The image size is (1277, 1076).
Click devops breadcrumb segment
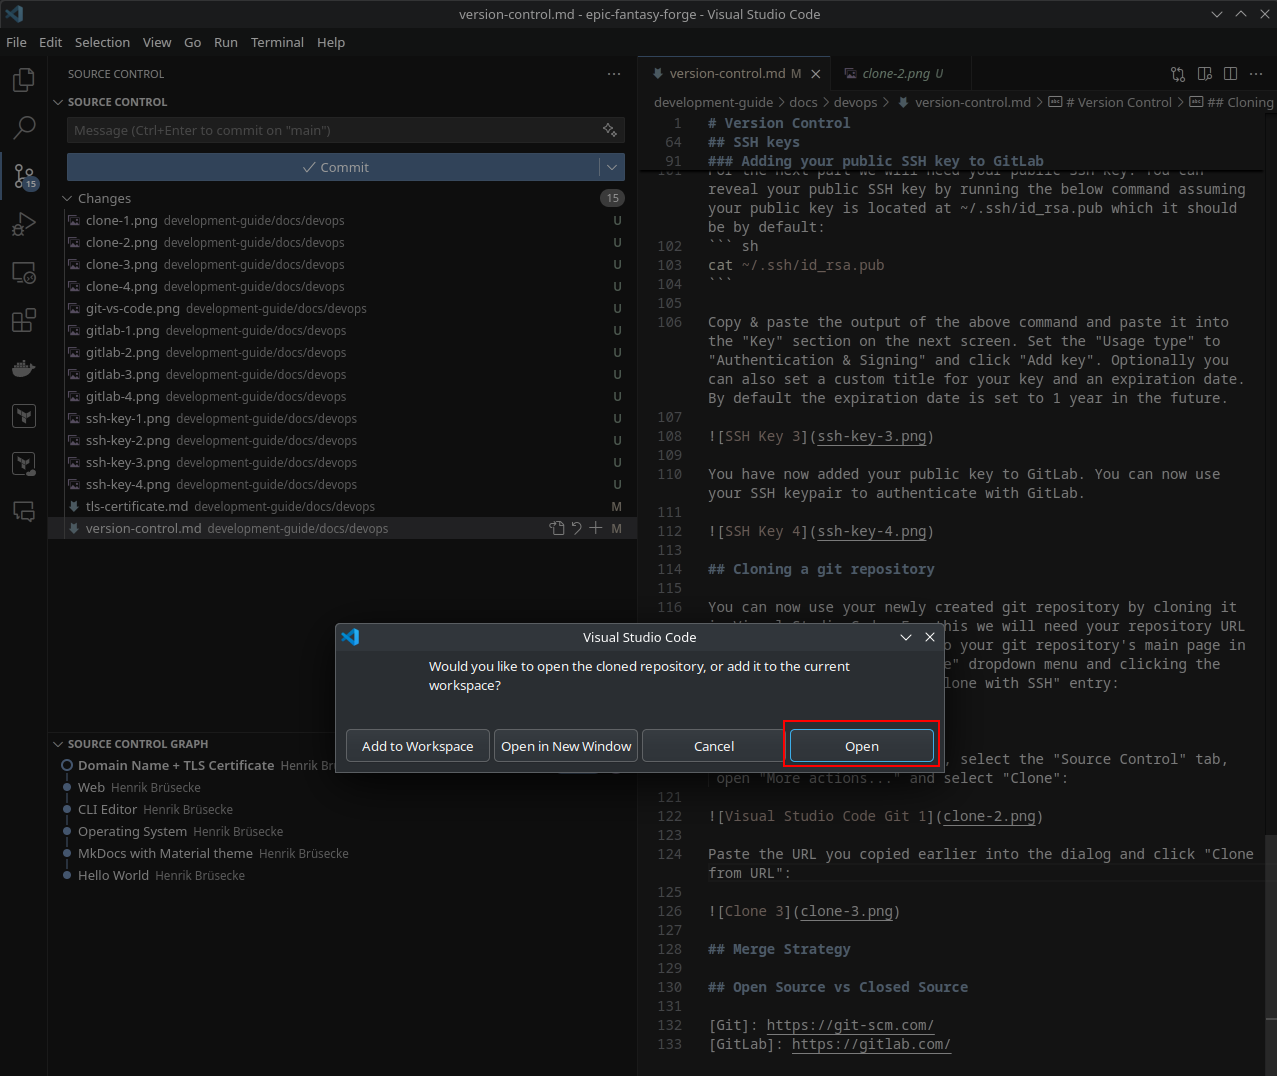click(x=855, y=102)
